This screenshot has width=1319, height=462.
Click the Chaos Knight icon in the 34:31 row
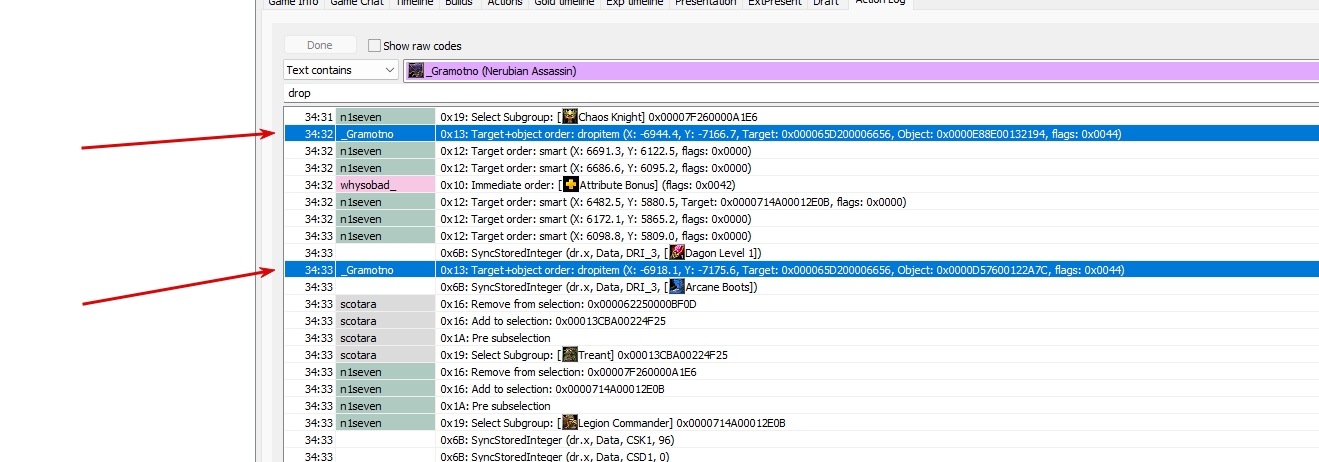pos(570,117)
